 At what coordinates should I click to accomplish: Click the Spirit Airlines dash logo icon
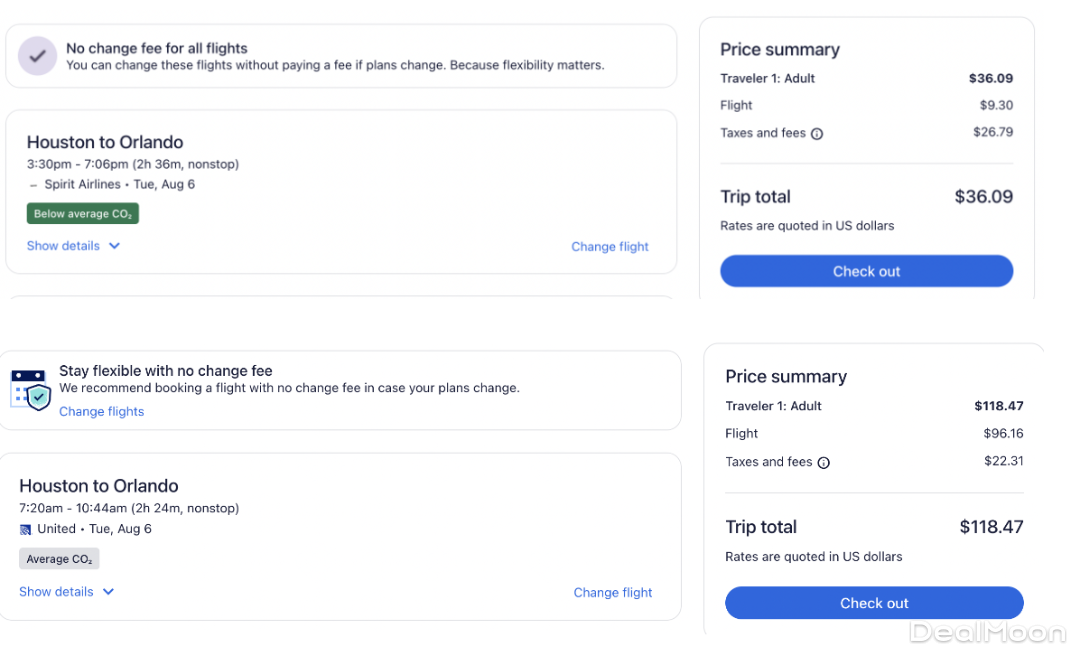[x=33, y=185]
